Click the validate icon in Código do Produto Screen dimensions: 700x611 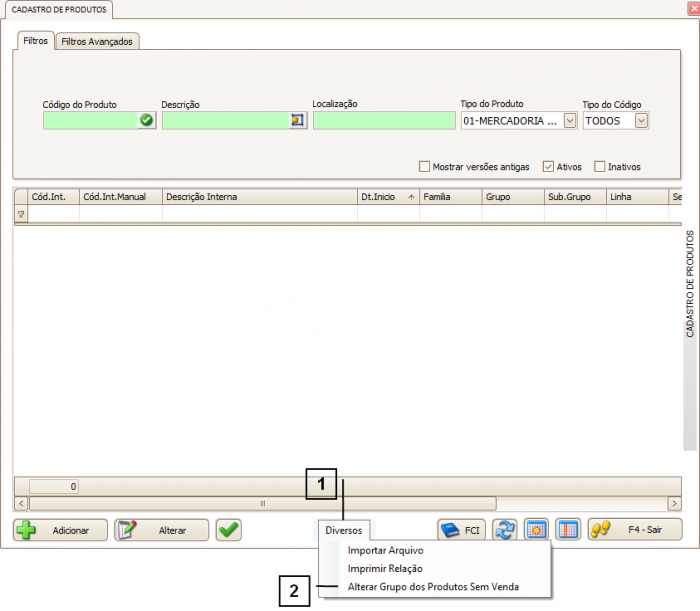147,120
